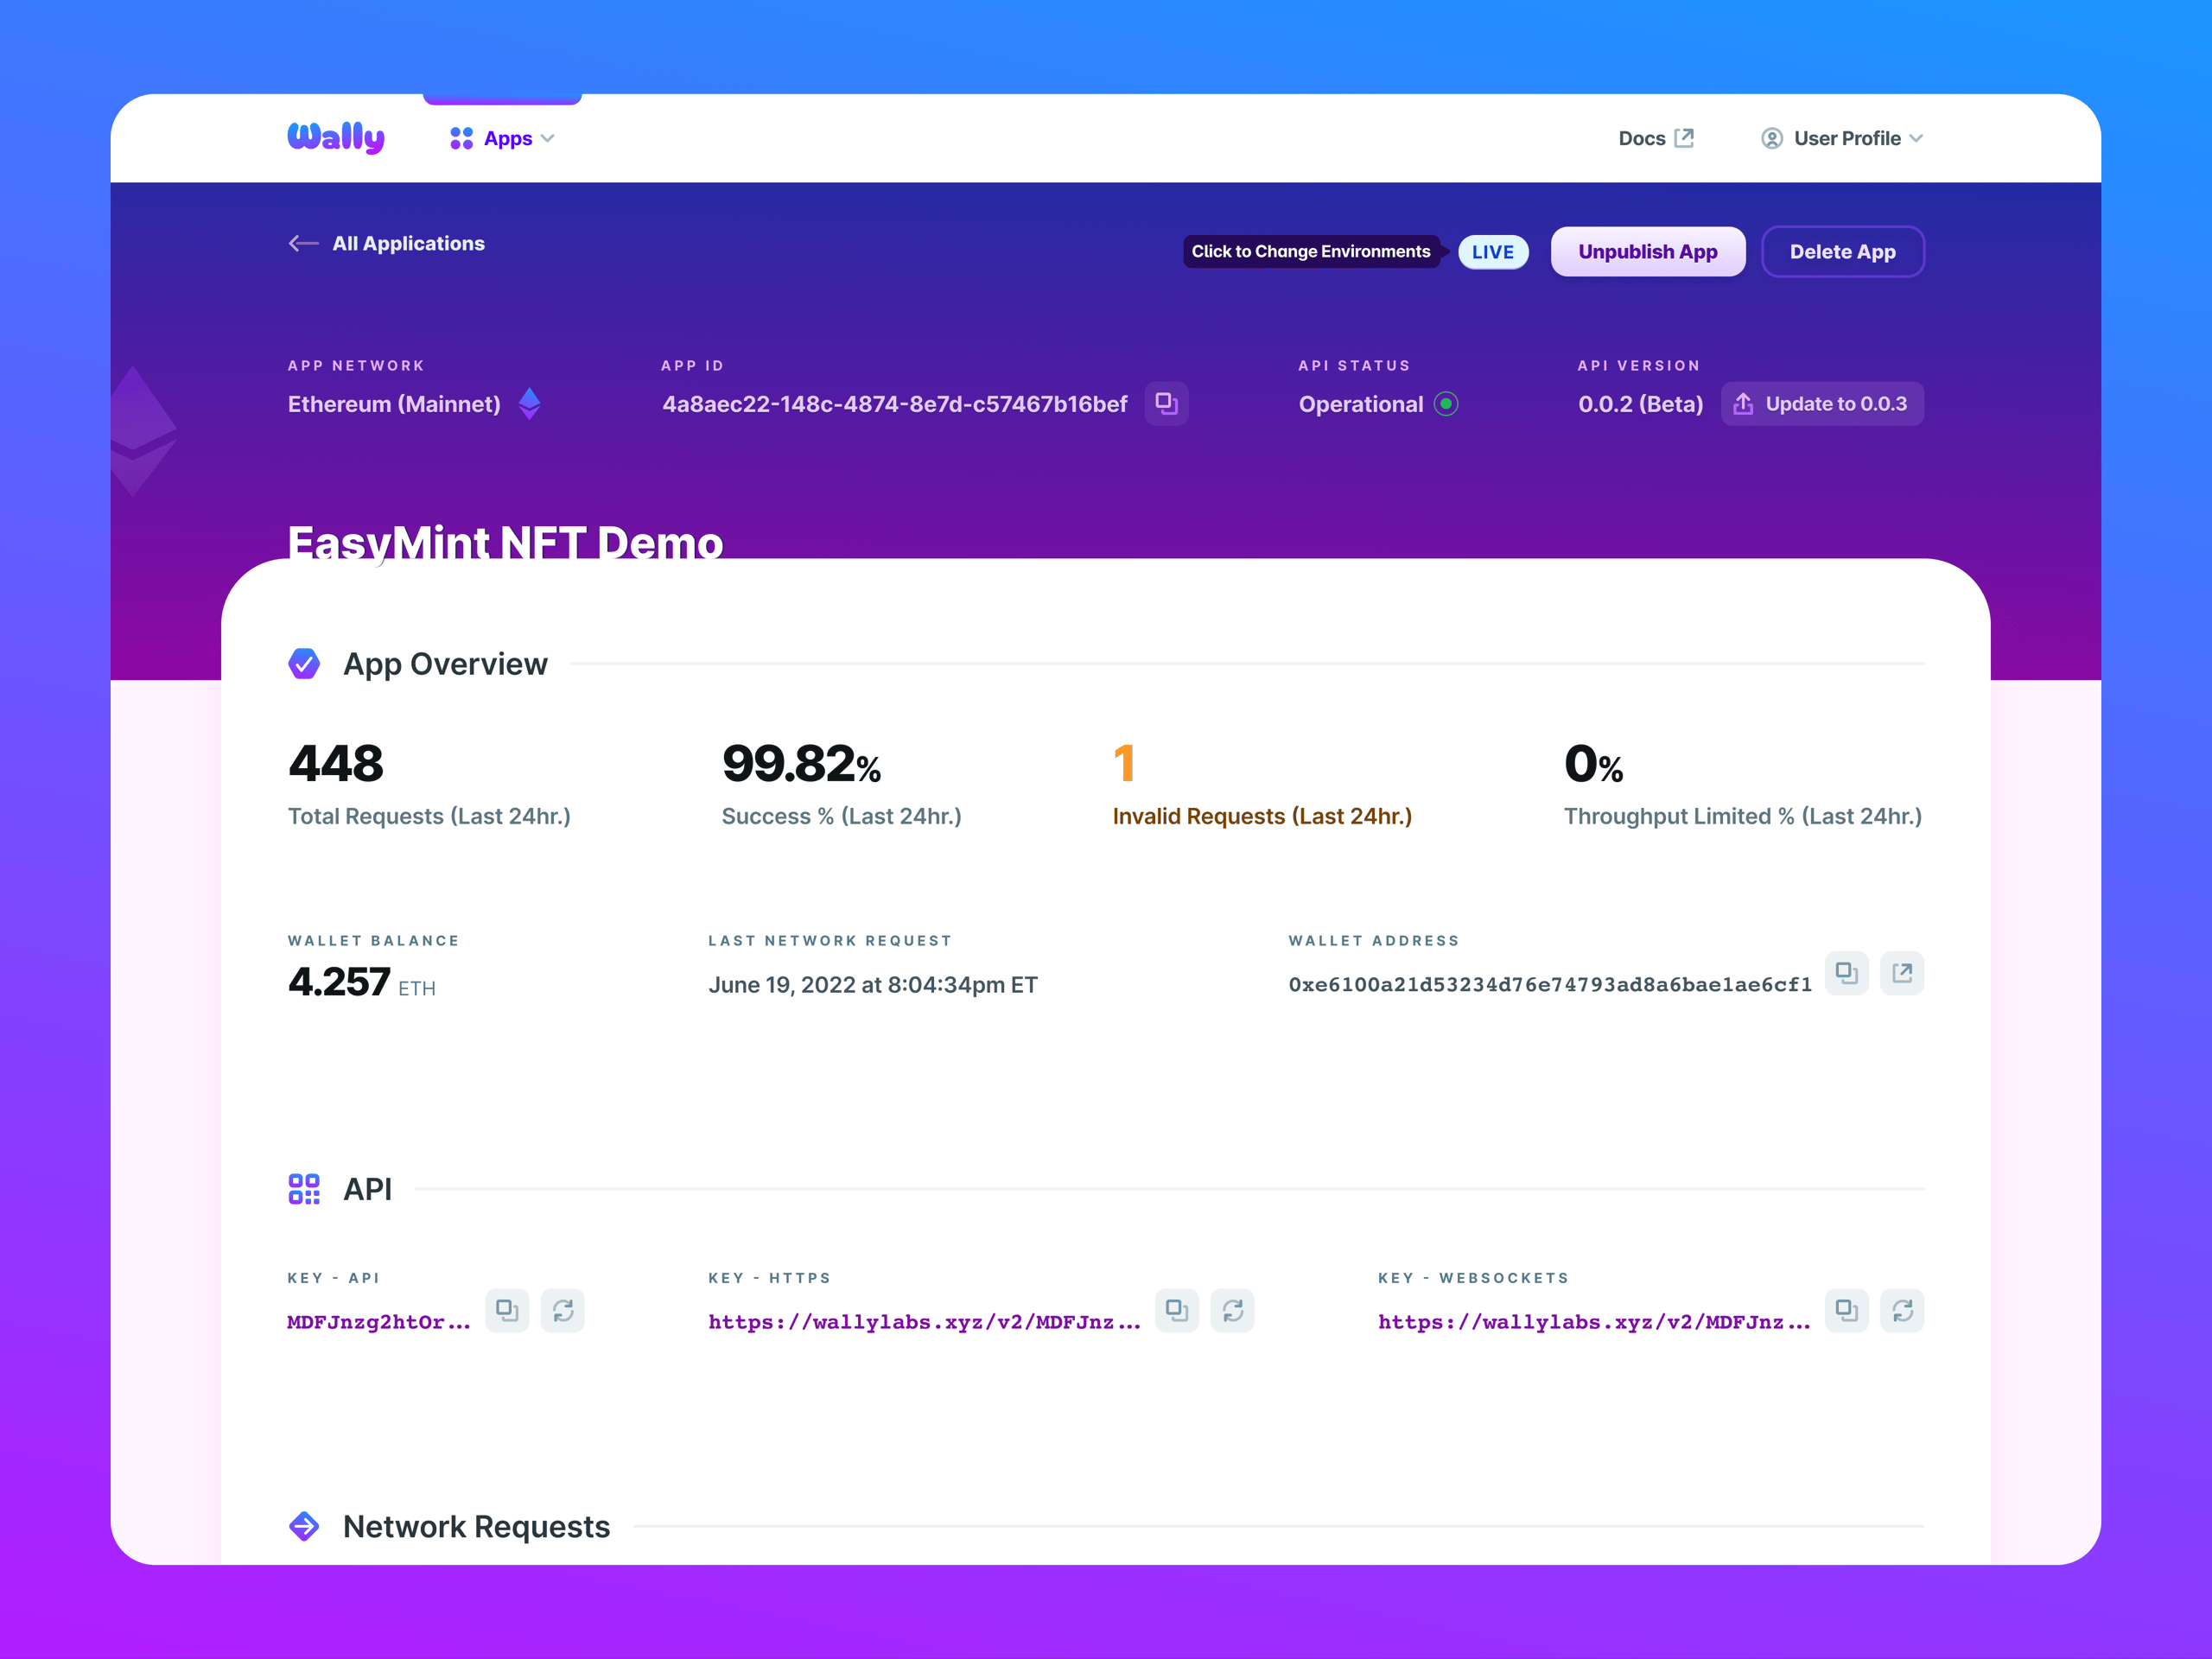Click the 4.257 ETH wallet balance
Image resolution: width=2212 pixels, height=1659 pixels.
(x=362, y=982)
